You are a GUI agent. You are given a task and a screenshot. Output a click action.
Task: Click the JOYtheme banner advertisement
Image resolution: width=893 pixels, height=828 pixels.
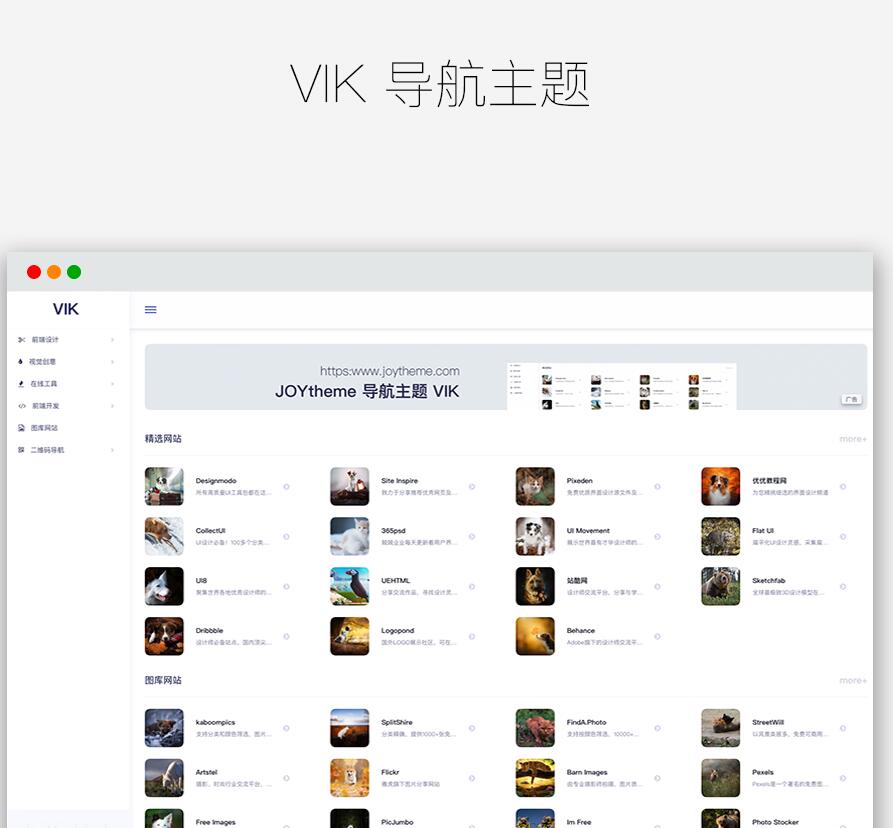505,377
